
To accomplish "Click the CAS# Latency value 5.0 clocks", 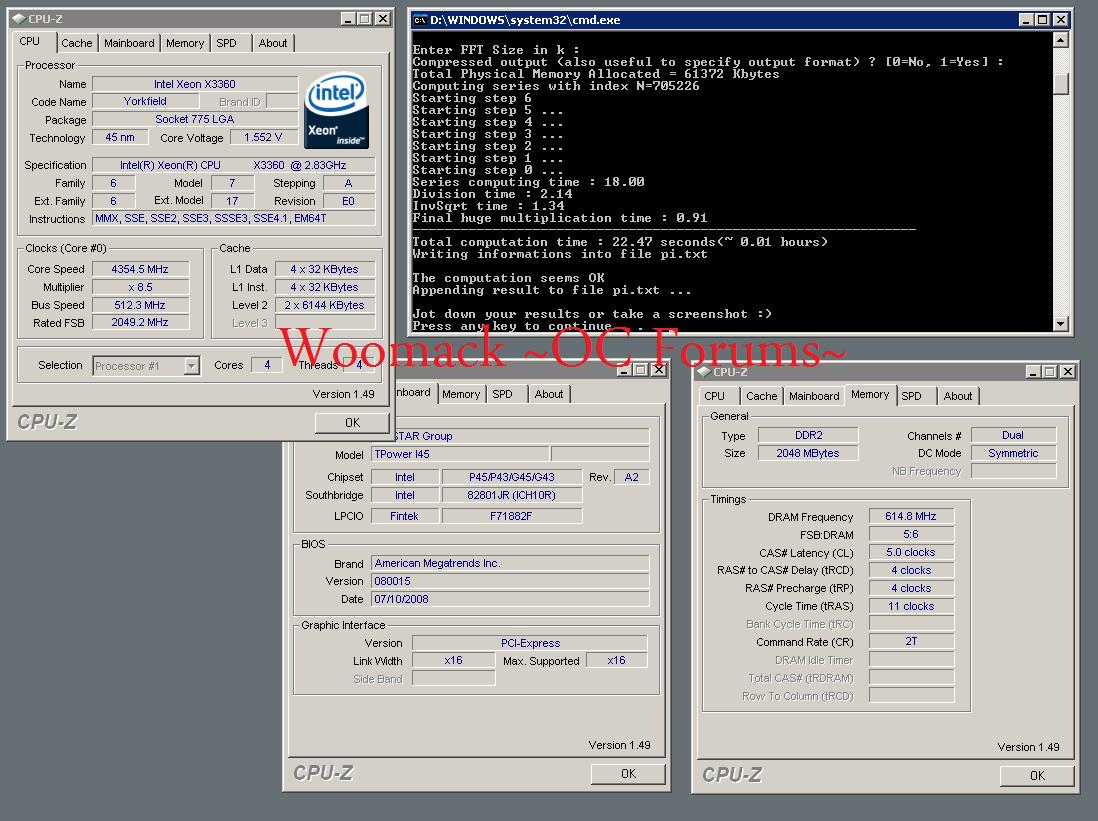I will tap(911, 552).
